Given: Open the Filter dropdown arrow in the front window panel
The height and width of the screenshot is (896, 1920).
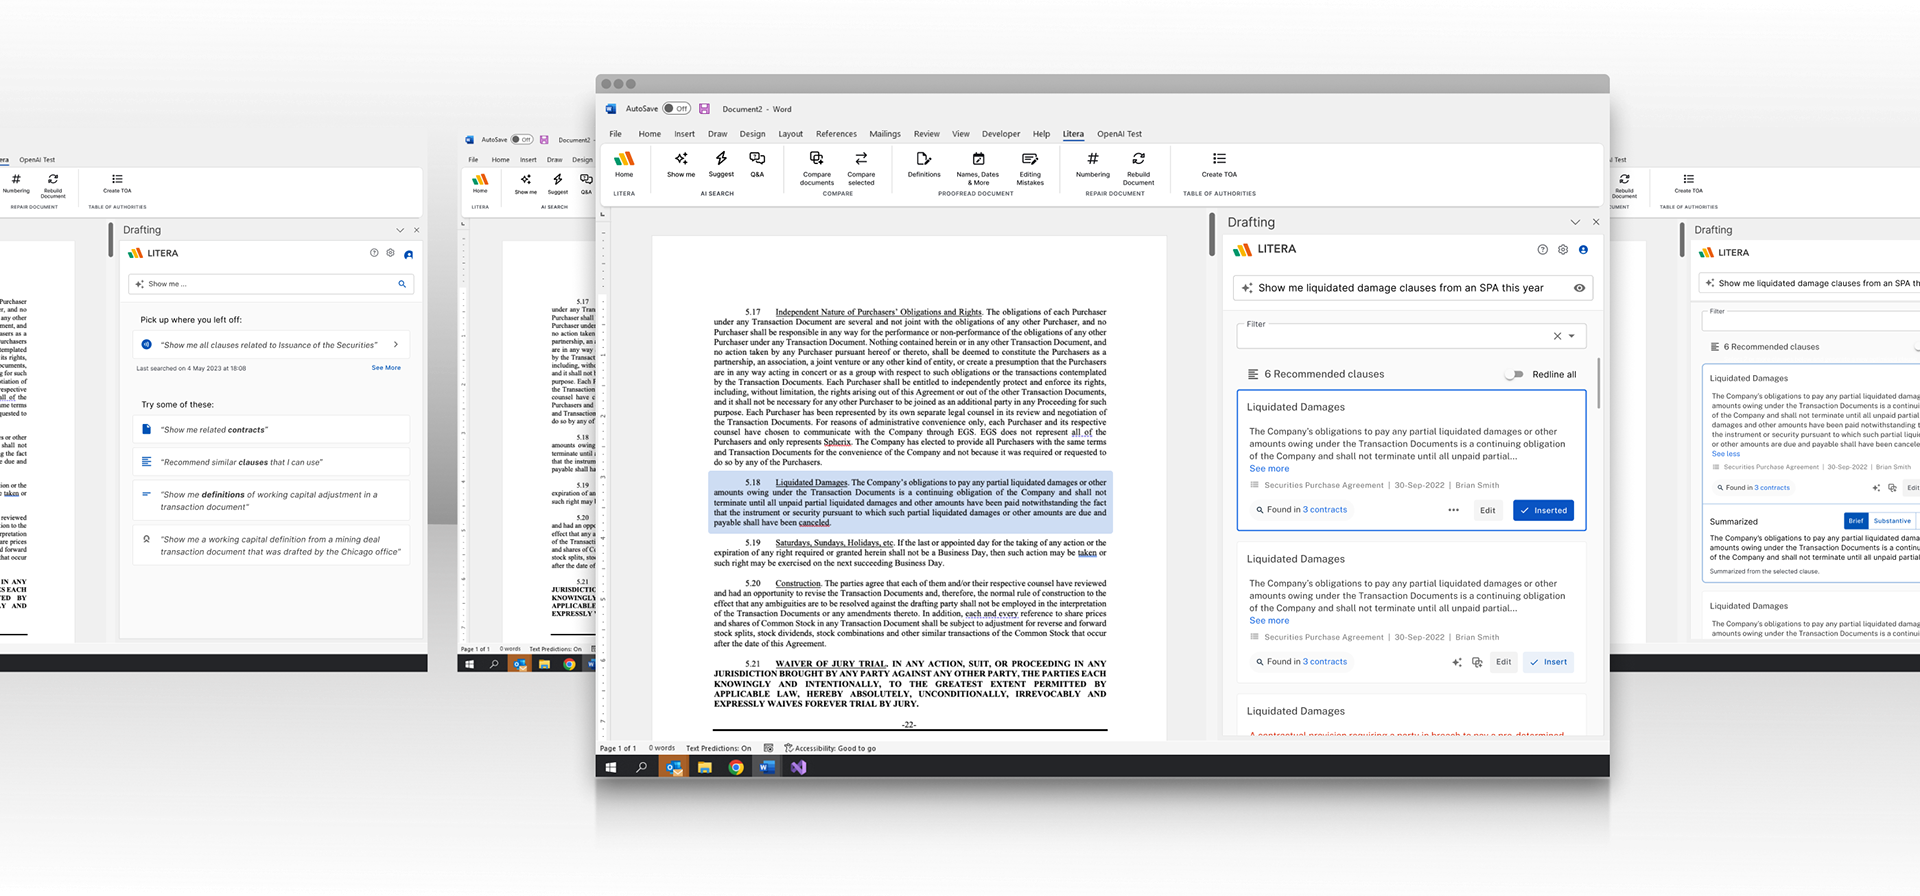Looking at the screenshot, I should click(1572, 336).
